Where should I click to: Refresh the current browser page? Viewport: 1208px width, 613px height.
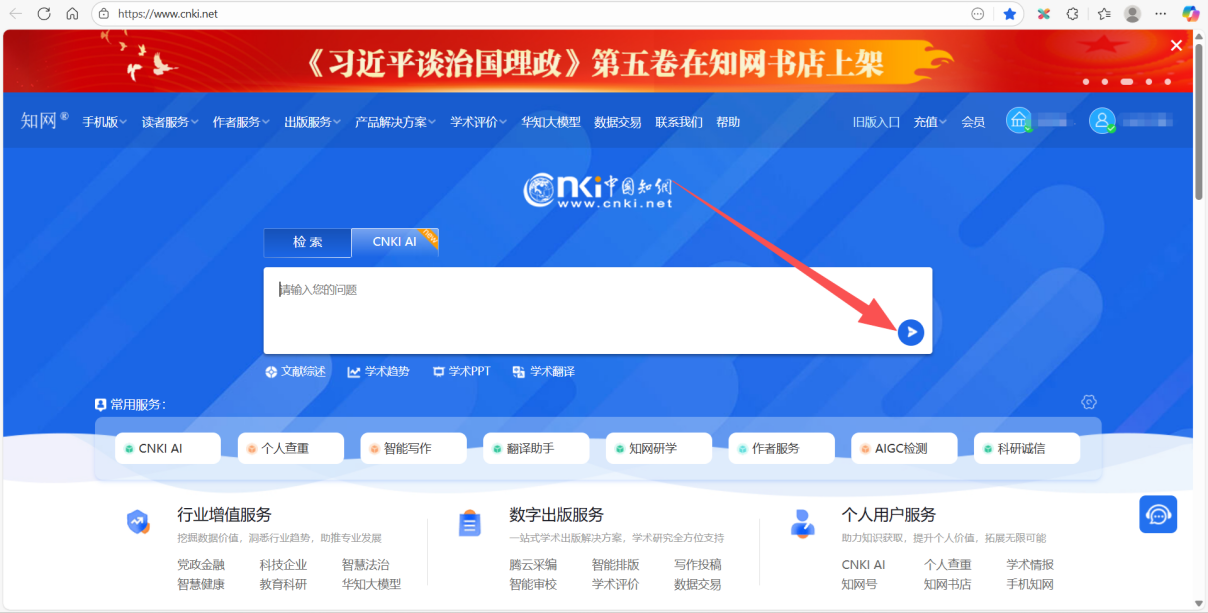(x=44, y=14)
